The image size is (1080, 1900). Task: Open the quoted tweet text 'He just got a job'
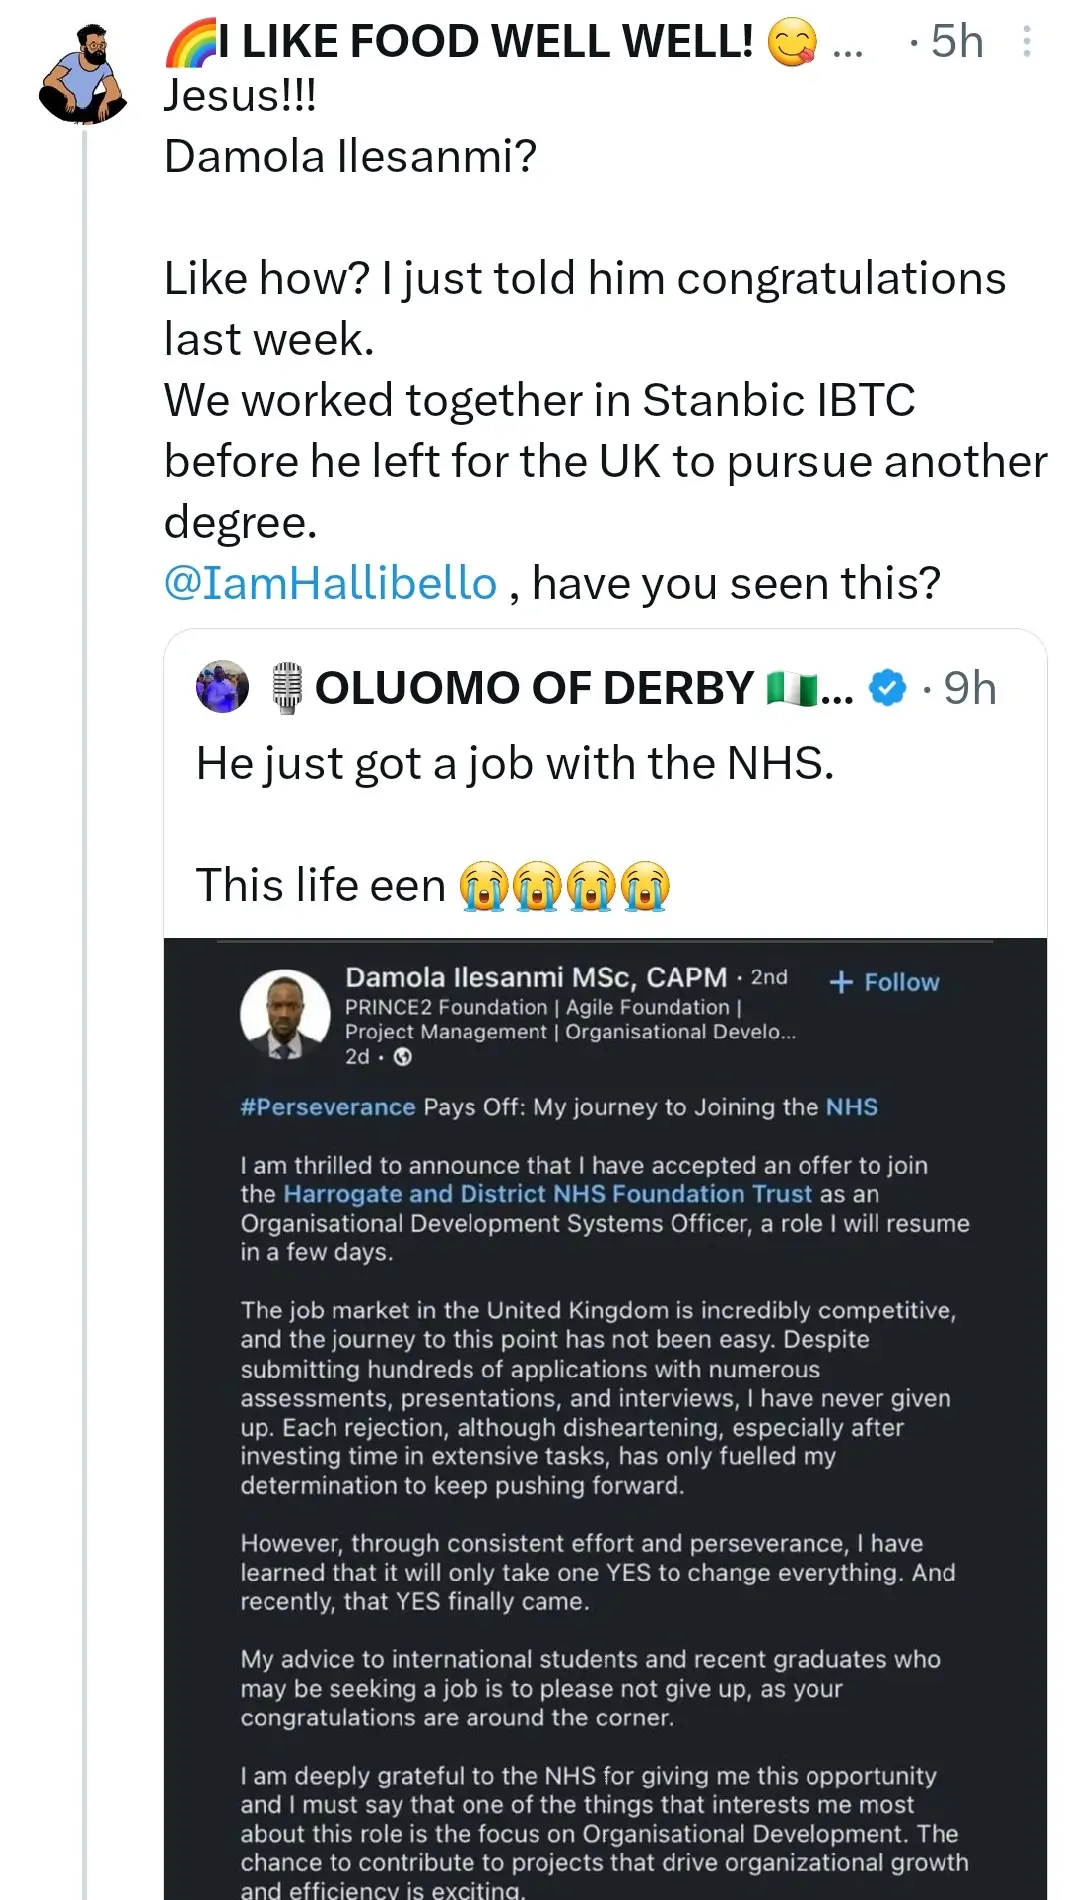(514, 764)
